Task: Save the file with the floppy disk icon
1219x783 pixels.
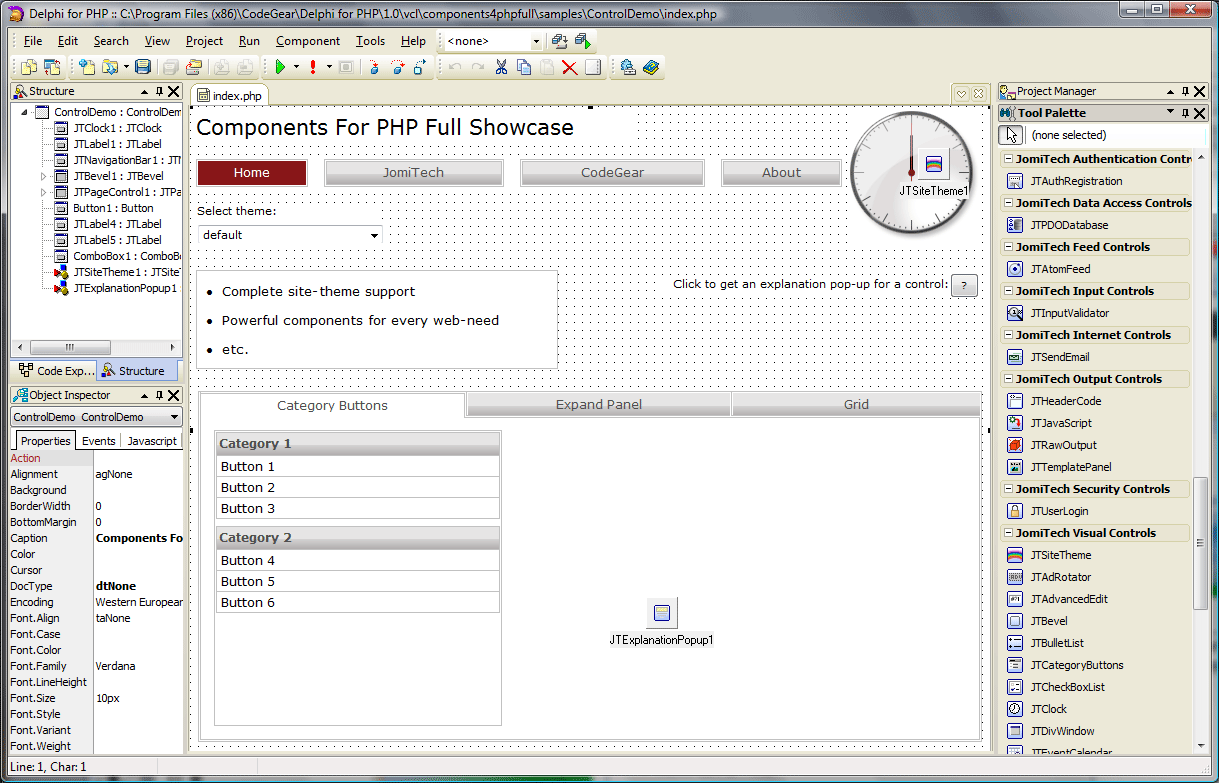Action: [x=143, y=67]
